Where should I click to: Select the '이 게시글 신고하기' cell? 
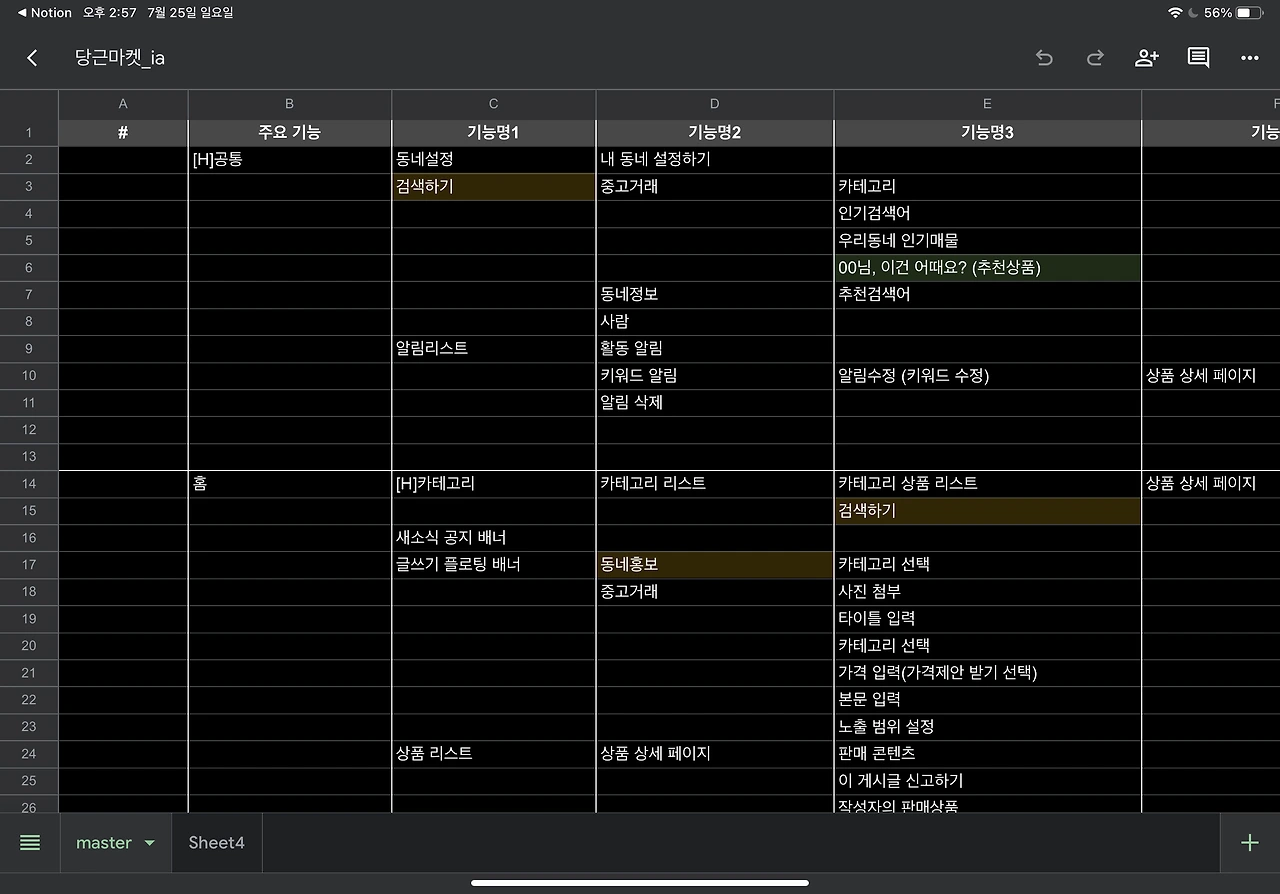click(x=988, y=781)
